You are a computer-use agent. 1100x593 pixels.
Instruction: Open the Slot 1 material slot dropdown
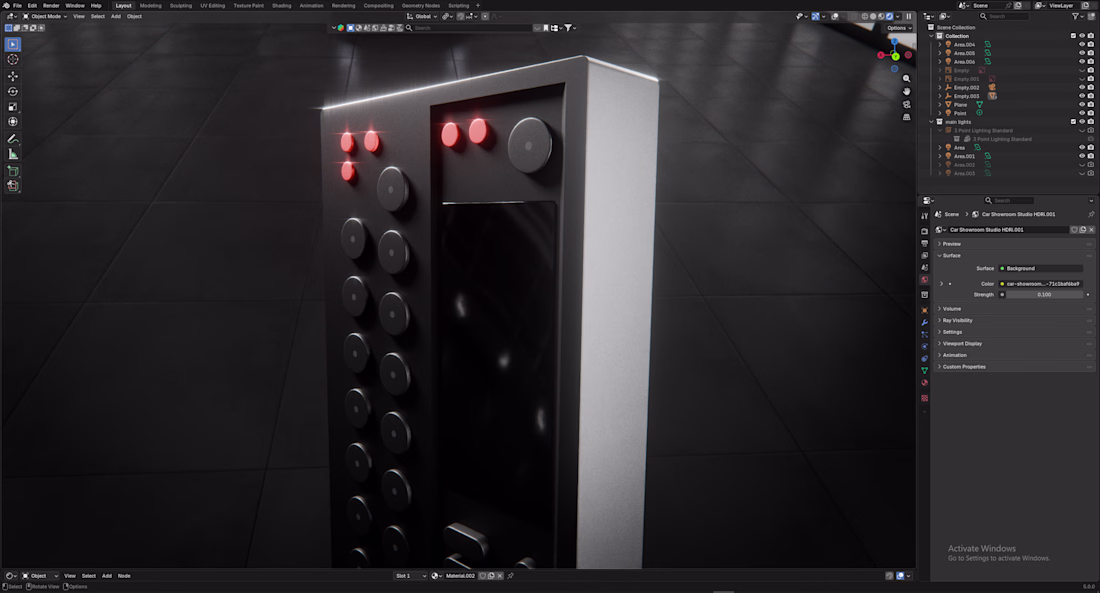point(410,575)
